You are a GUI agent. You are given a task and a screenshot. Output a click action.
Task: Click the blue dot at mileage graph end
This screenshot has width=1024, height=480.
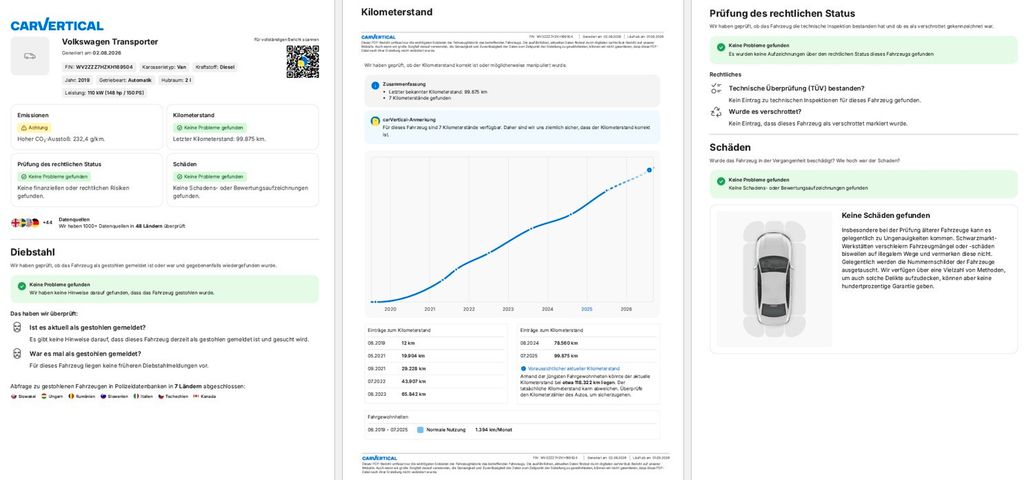coord(649,170)
